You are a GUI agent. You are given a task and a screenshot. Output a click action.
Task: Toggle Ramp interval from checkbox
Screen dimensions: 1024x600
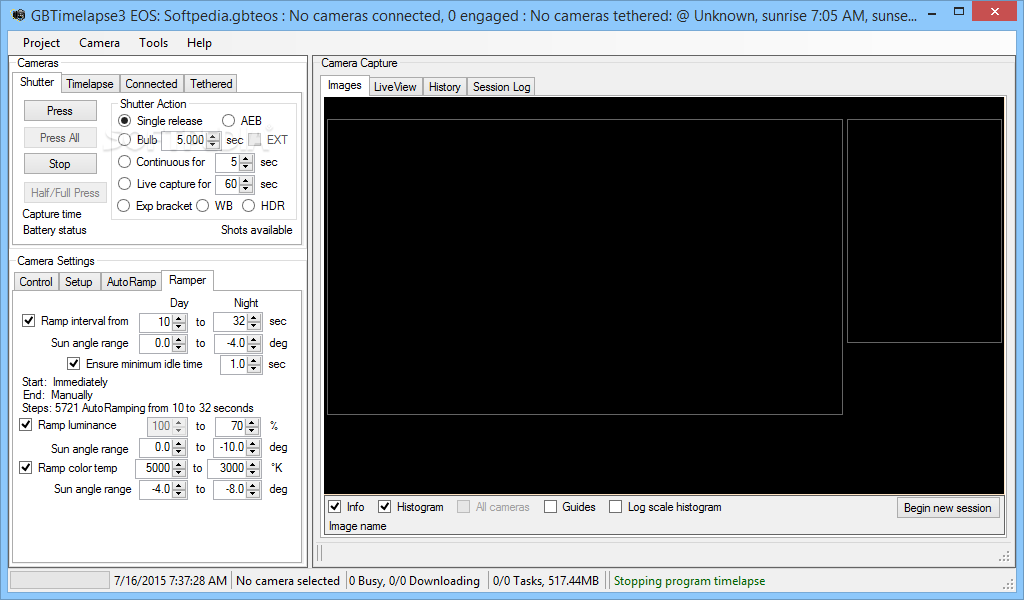[x=28, y=321]
